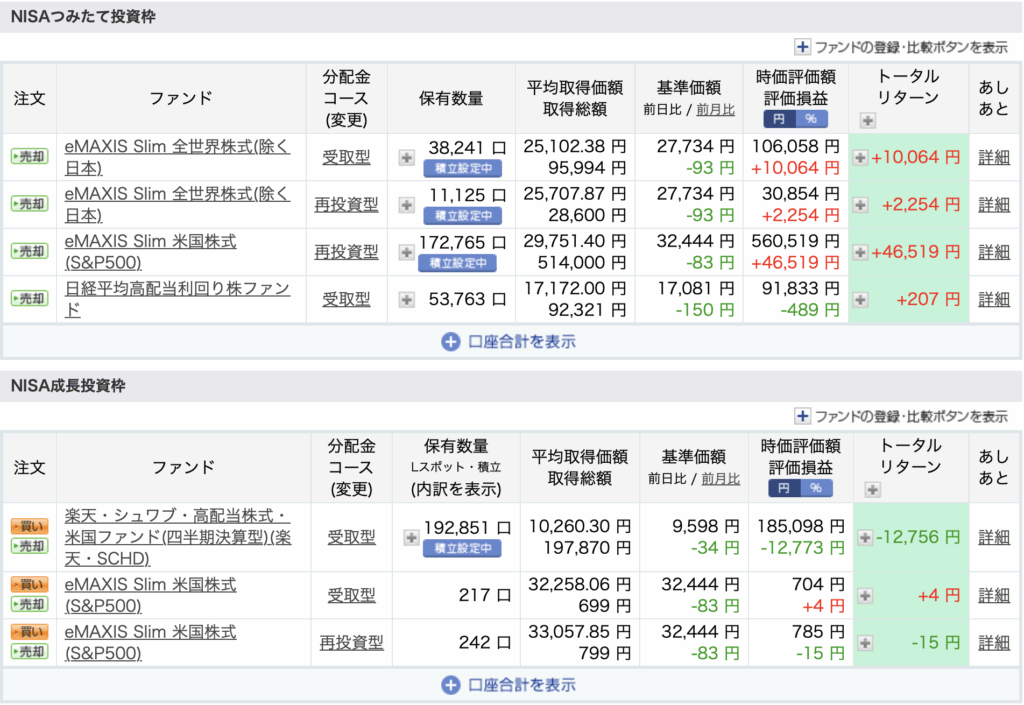The height and width of the screenshot is (705, 1024).
Task: Expand total return detail for -12,756円 row
Action: (865, 538)
